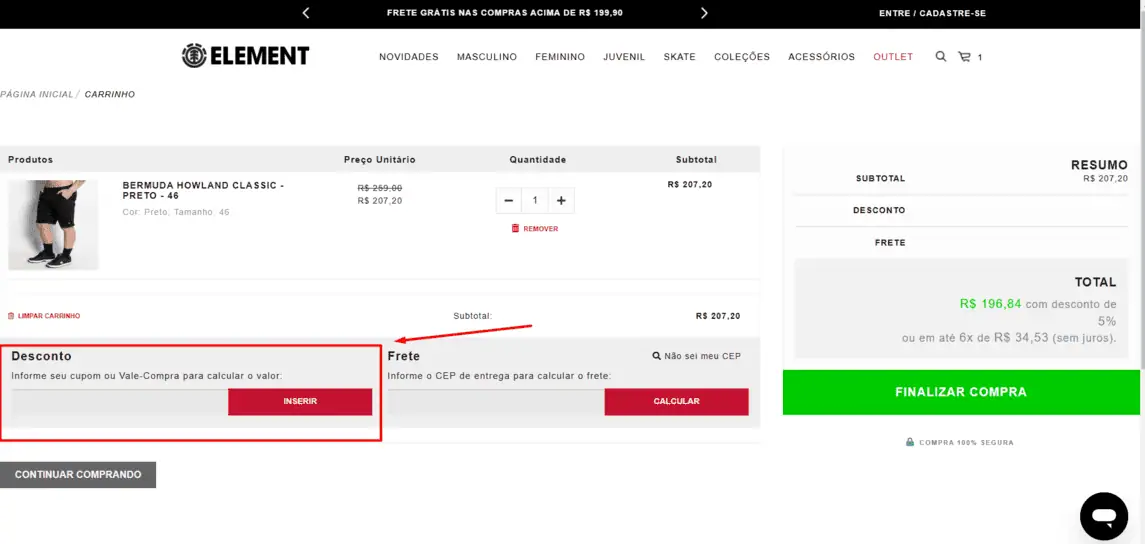Click the Frete Grátis banner text
Image resolution: width=1145 pixels, height=544 pixels.
(x=505, y=13)
